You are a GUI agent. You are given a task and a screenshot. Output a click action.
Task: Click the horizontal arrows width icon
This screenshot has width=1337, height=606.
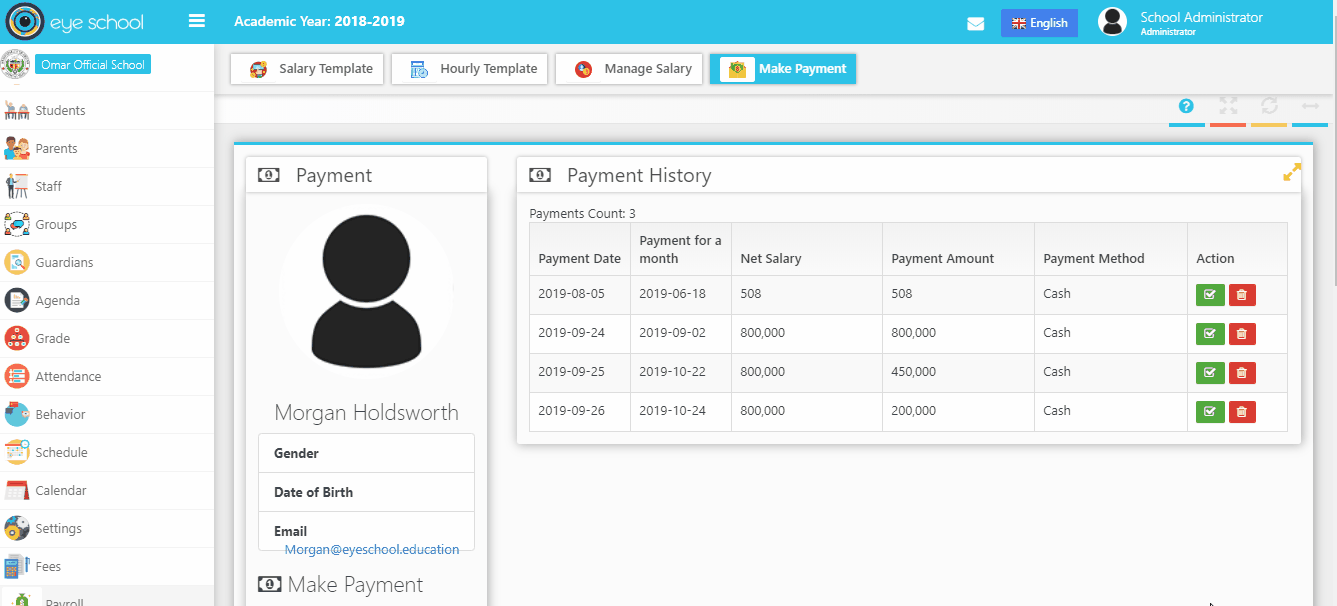pyautogui.click(x=1310, y=106)
